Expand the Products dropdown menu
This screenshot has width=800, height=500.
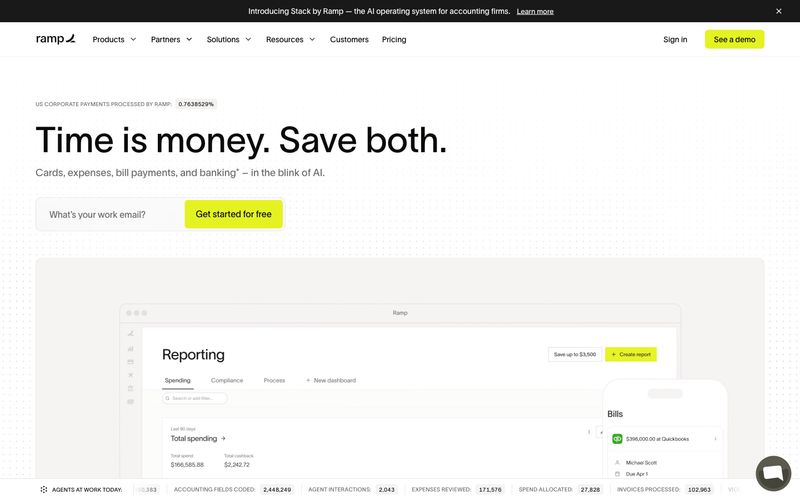click(x=114, y=39)
